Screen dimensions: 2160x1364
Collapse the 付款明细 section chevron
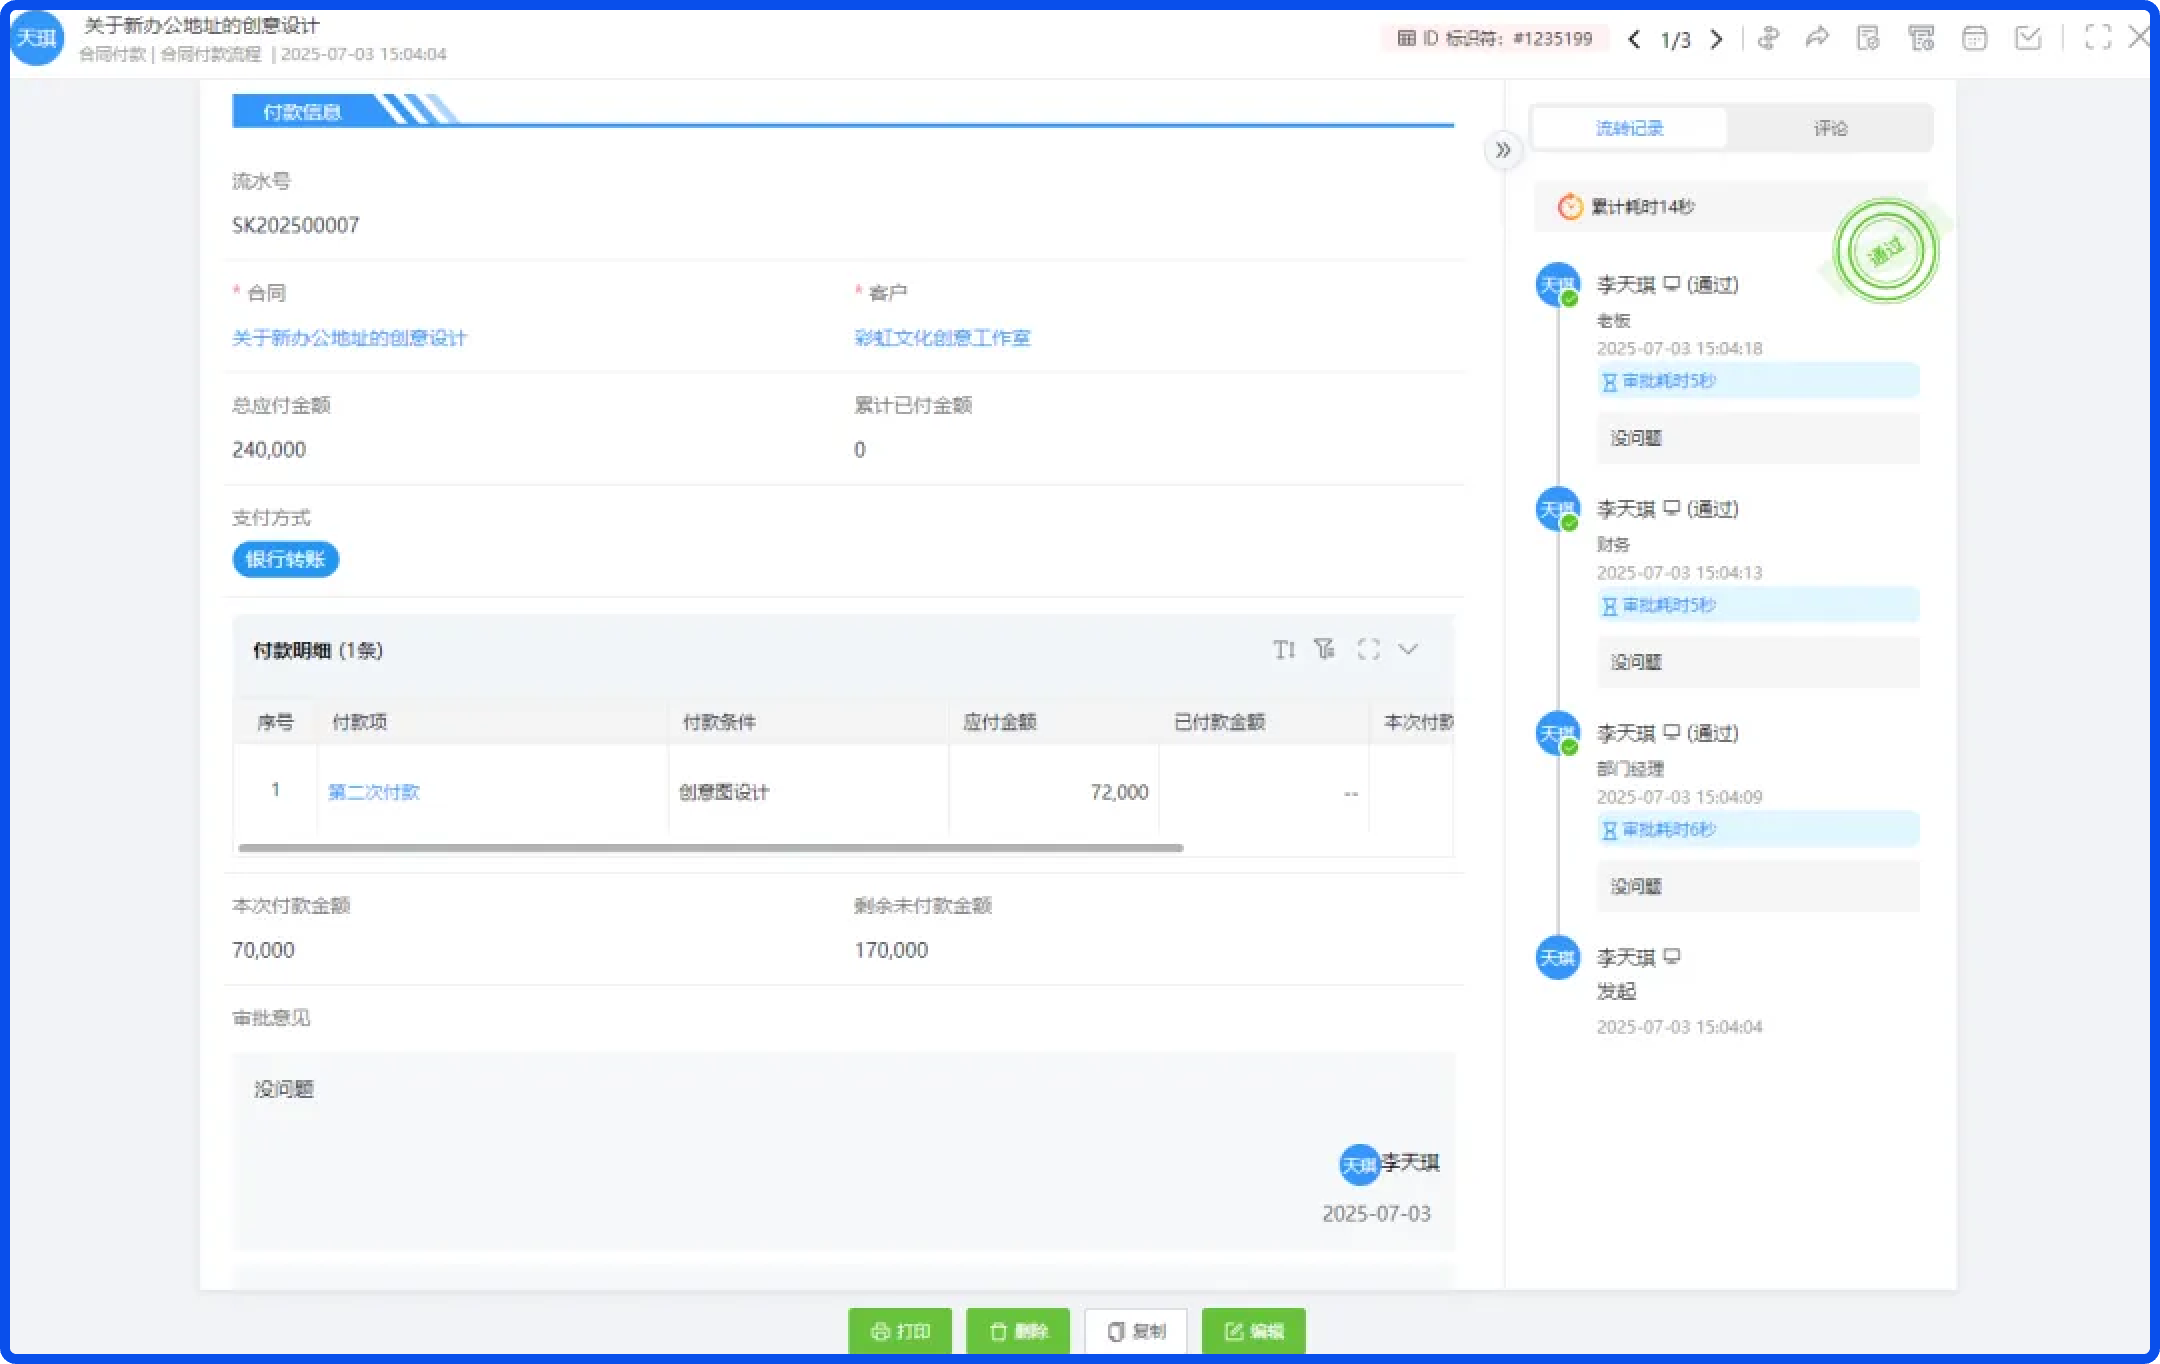pyautogui.click(x=1408, y=649)
